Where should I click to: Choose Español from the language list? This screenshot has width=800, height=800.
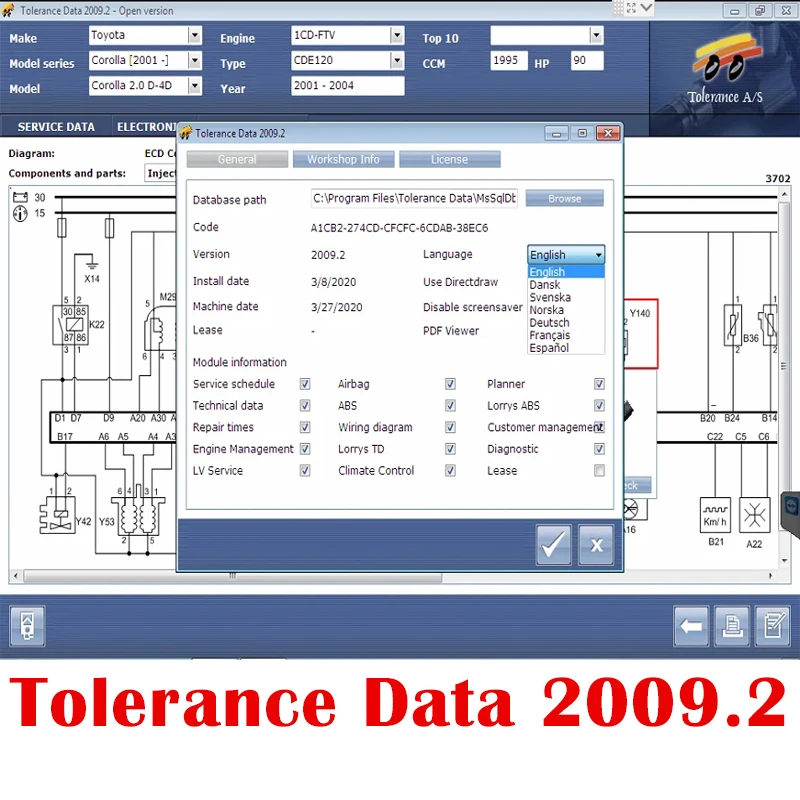pos(566,348)
